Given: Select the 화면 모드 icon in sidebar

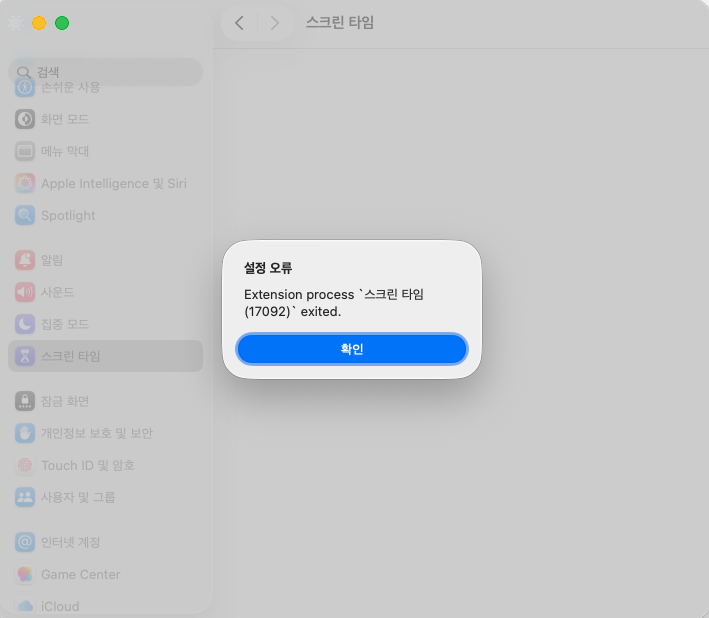Looking at the screenshot, I should point(25,119).
